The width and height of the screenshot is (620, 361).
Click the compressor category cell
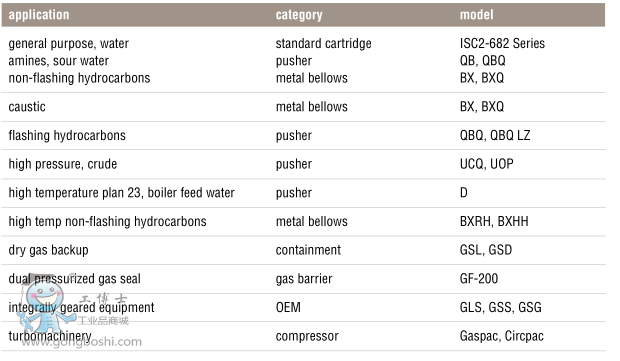click(x=307, y=336)
